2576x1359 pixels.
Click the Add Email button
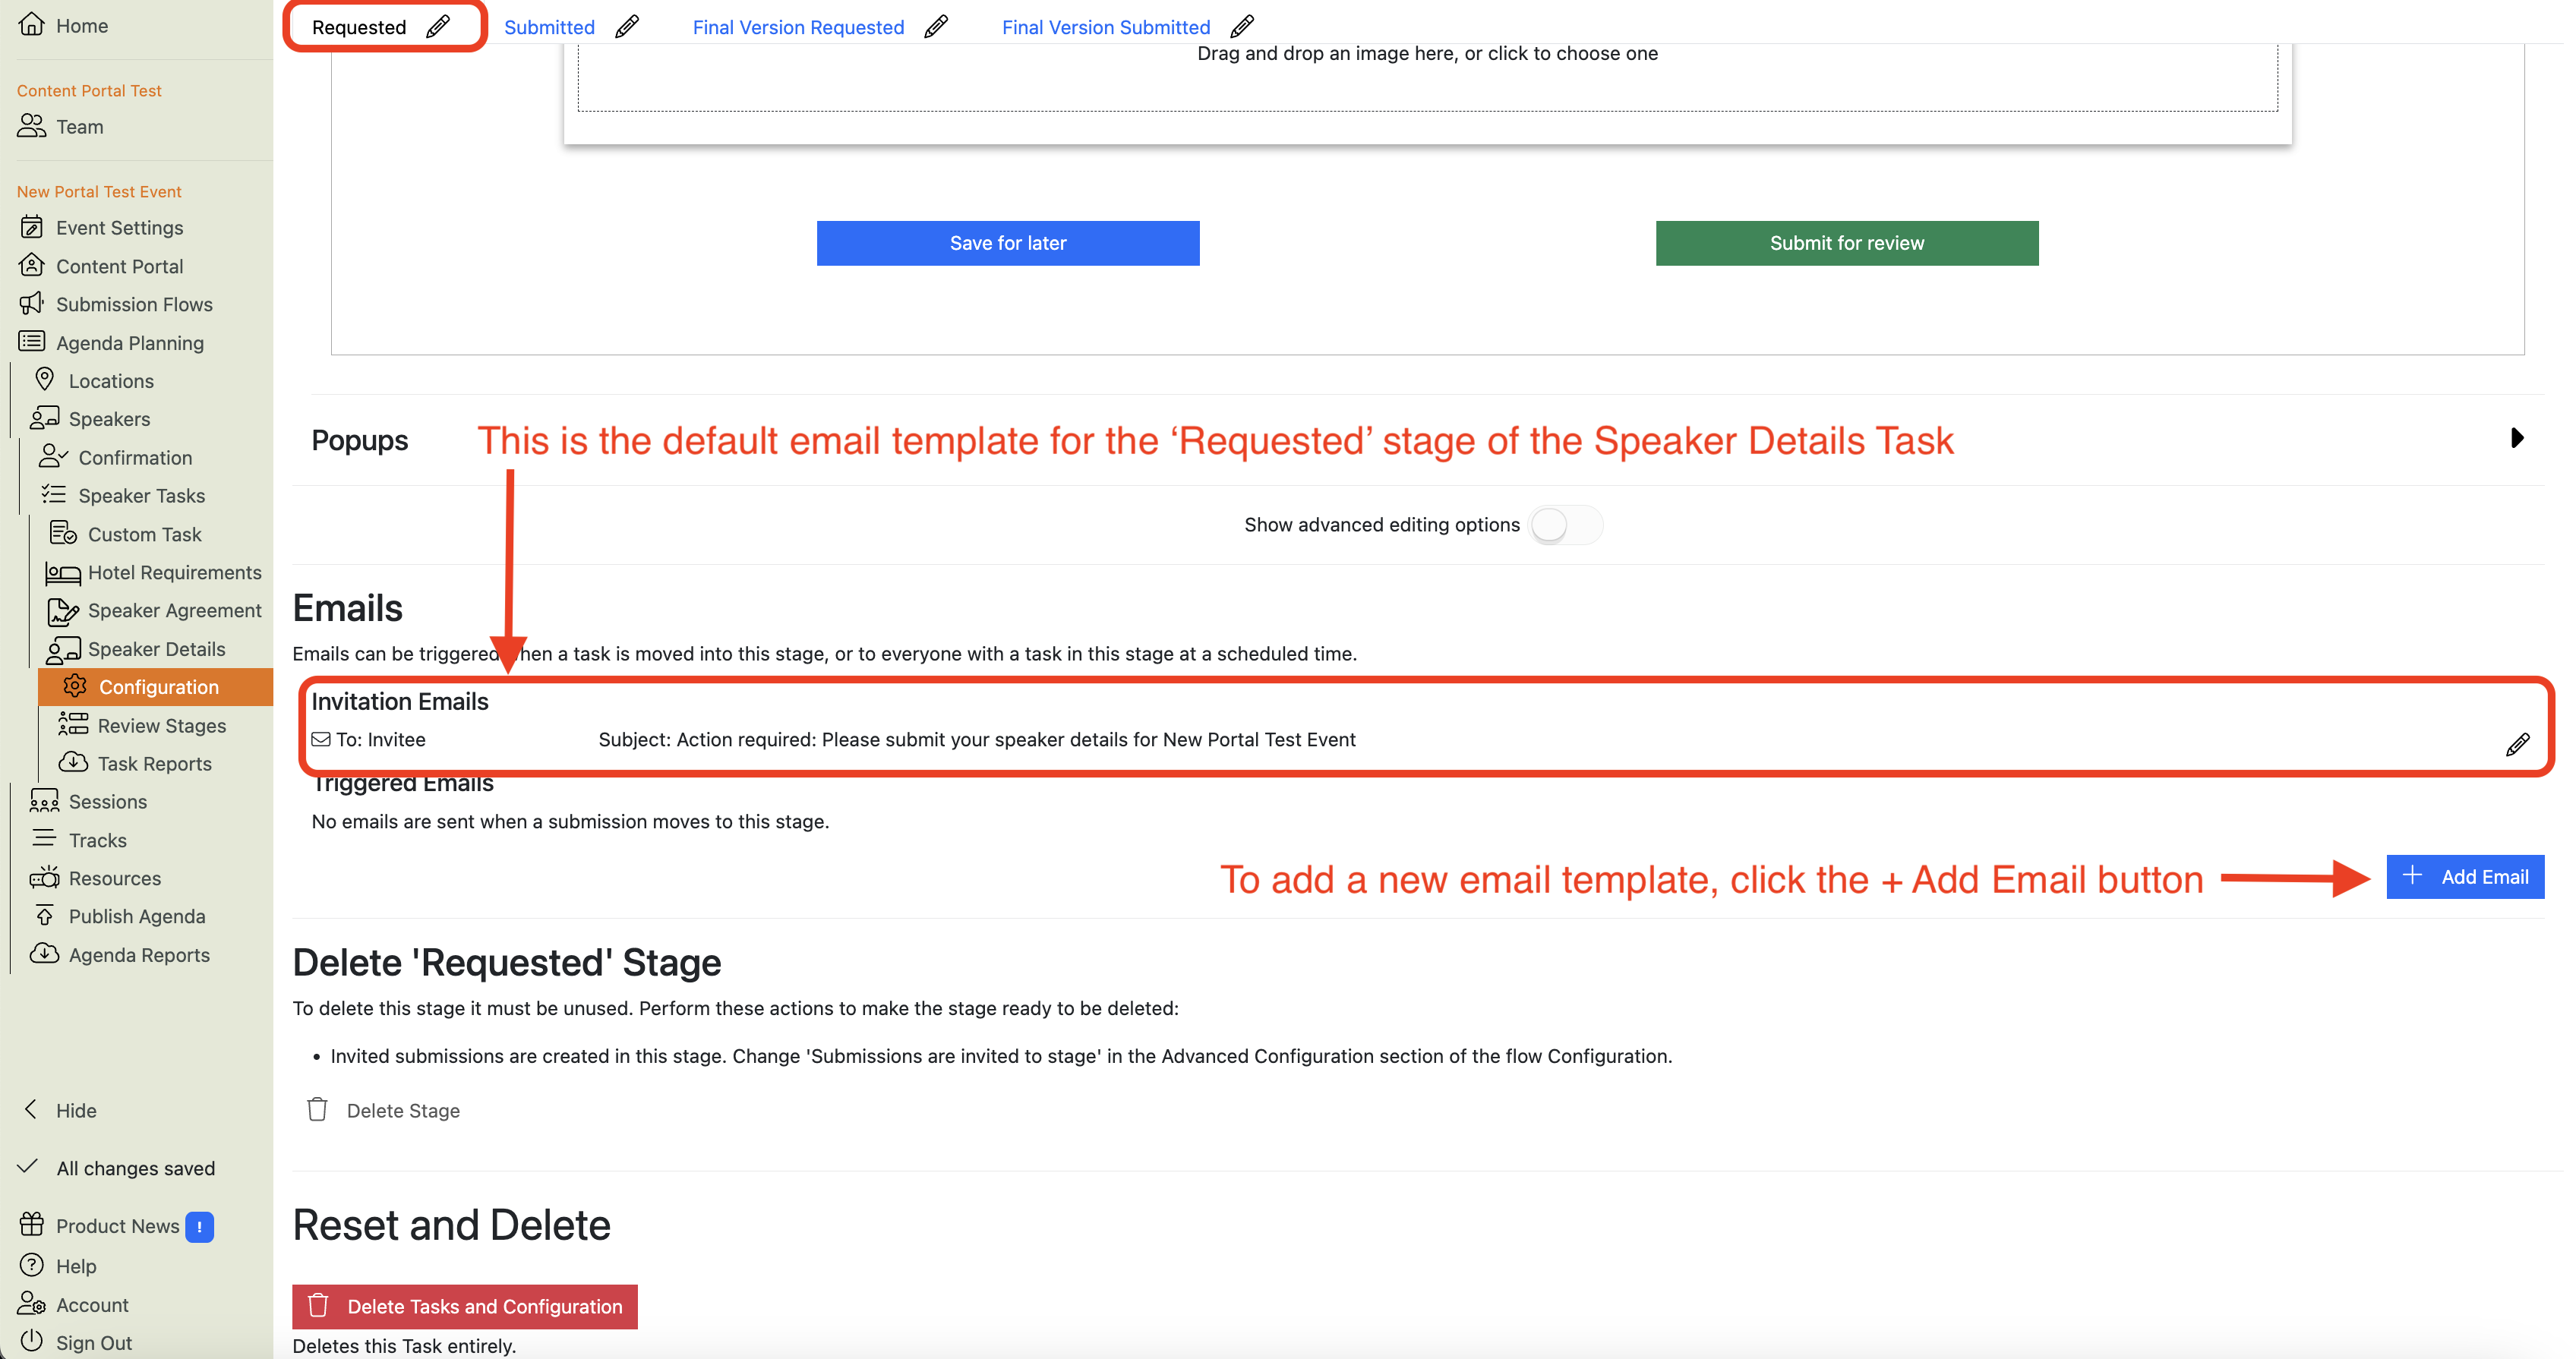2465,877
